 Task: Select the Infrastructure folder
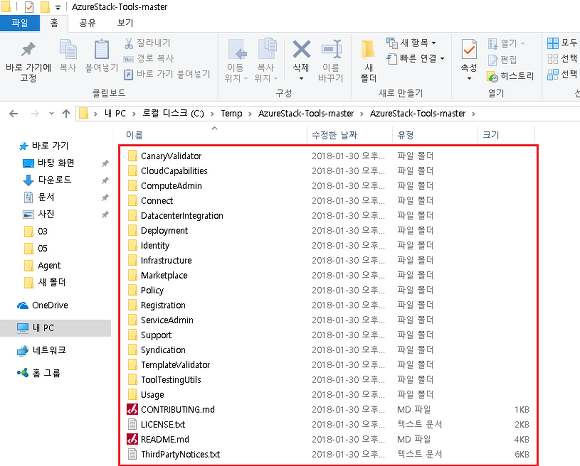[166, 260]
